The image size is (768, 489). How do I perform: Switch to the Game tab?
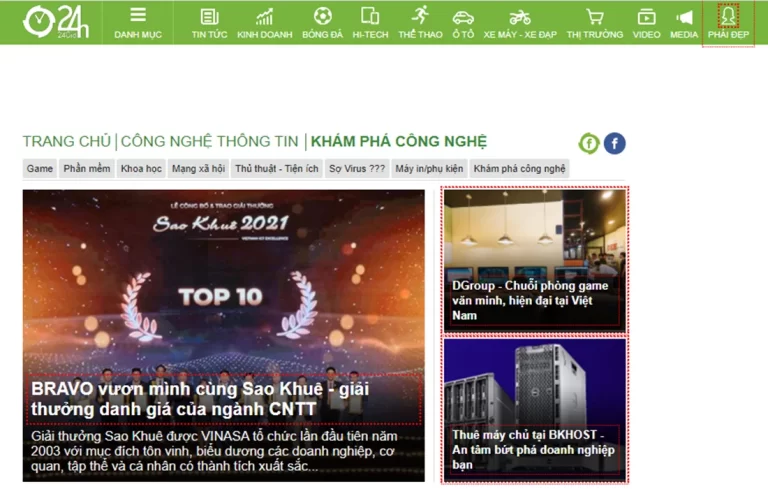40,169
